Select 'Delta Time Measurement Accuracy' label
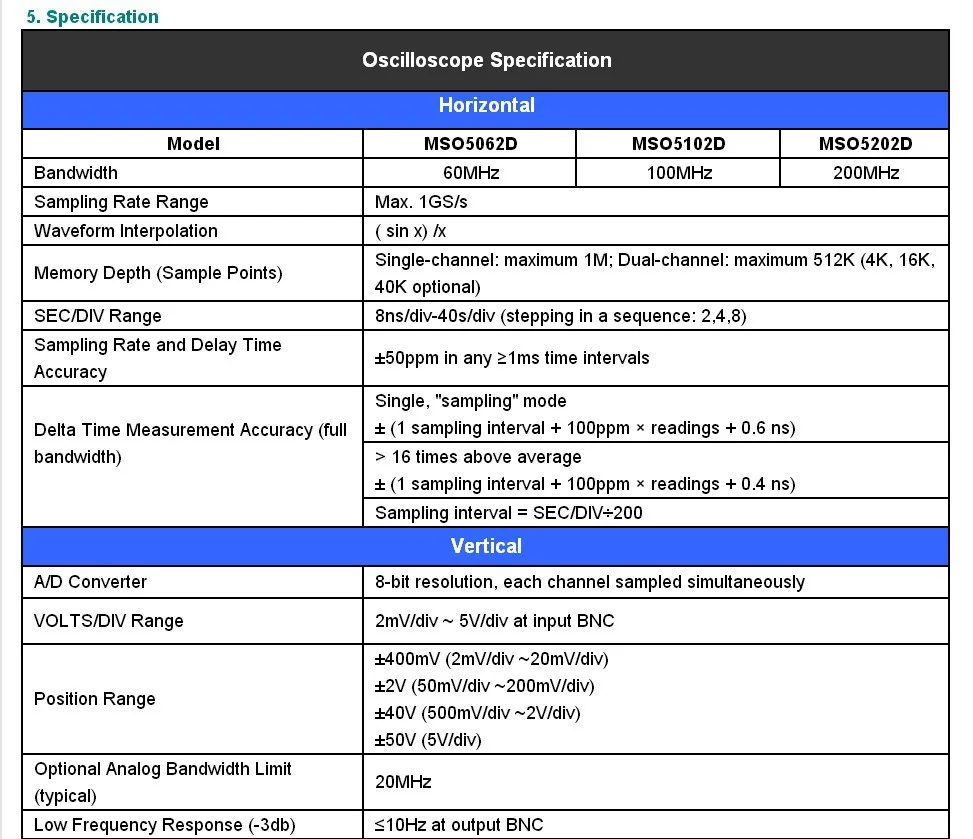Viewport: 973px width, 839px height. point(190,443)
